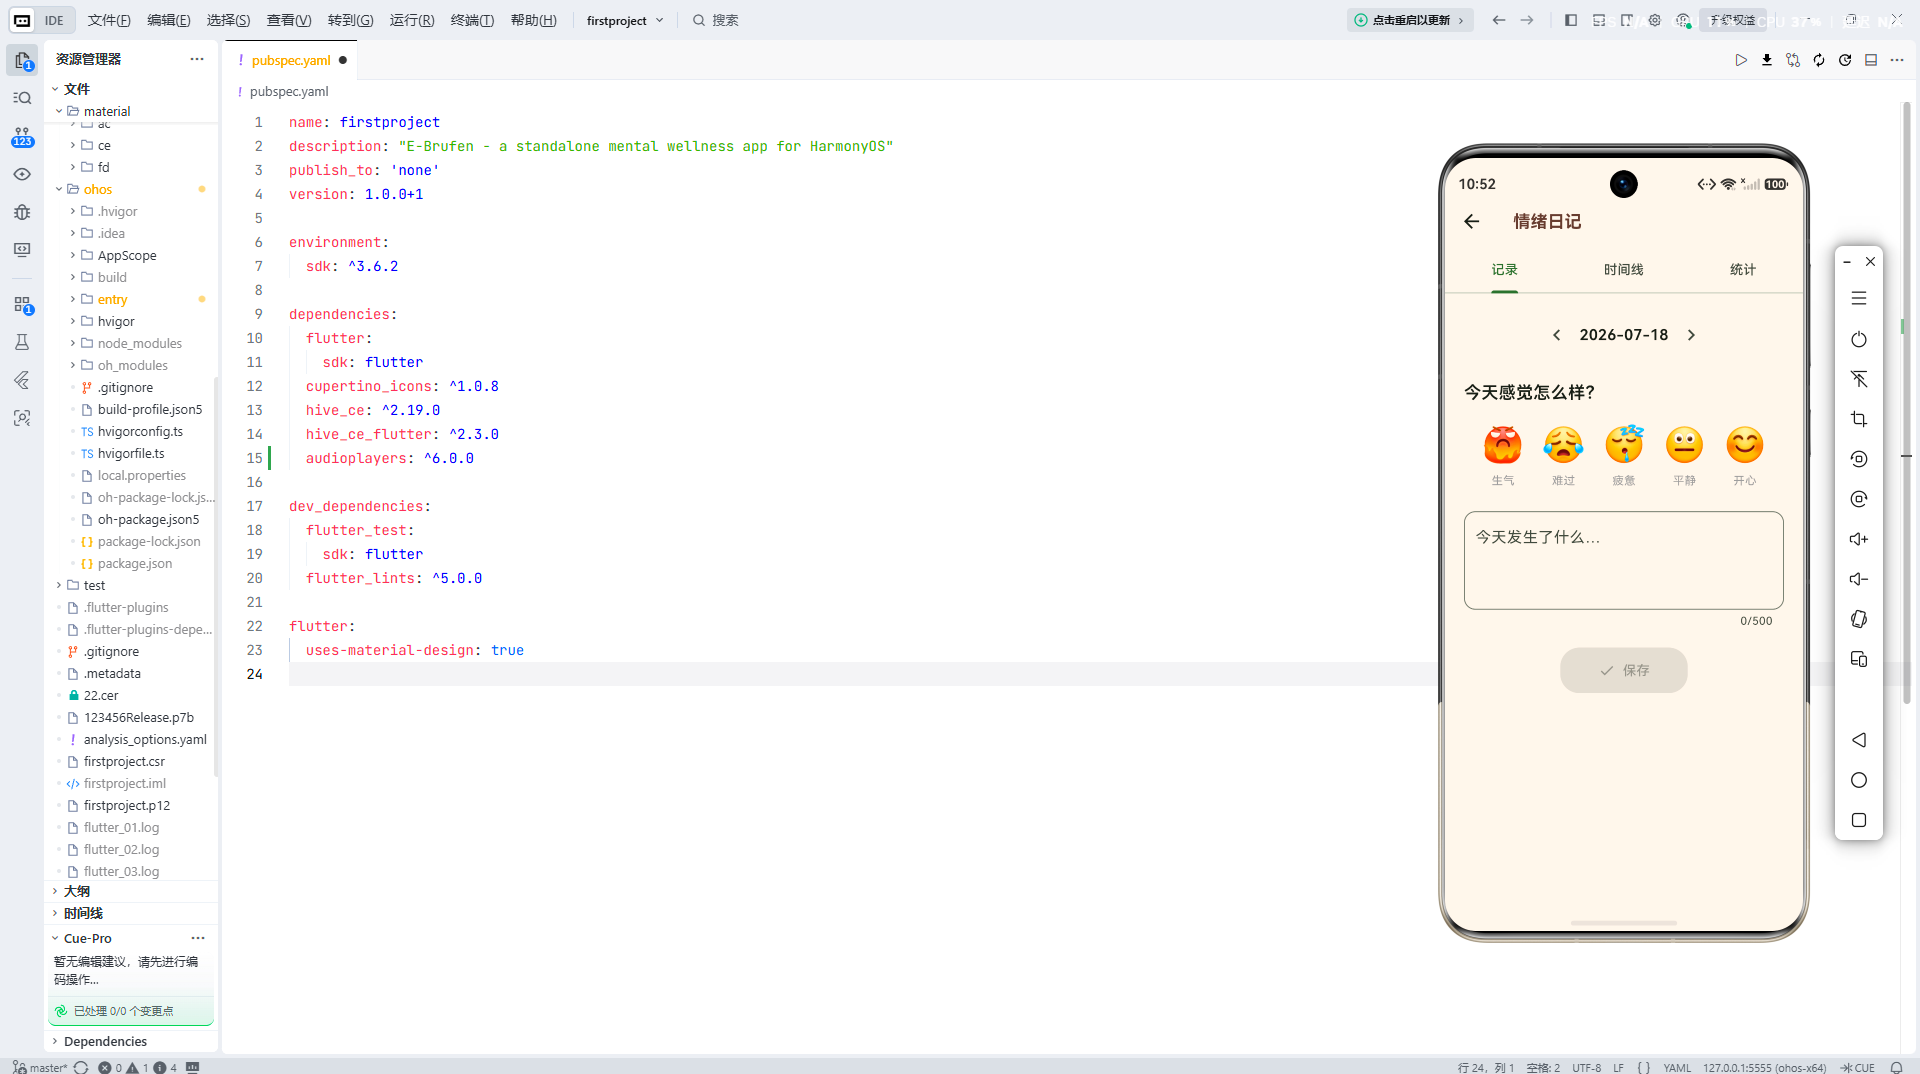Click emulator rotate screen icon

pos(1859,619)
